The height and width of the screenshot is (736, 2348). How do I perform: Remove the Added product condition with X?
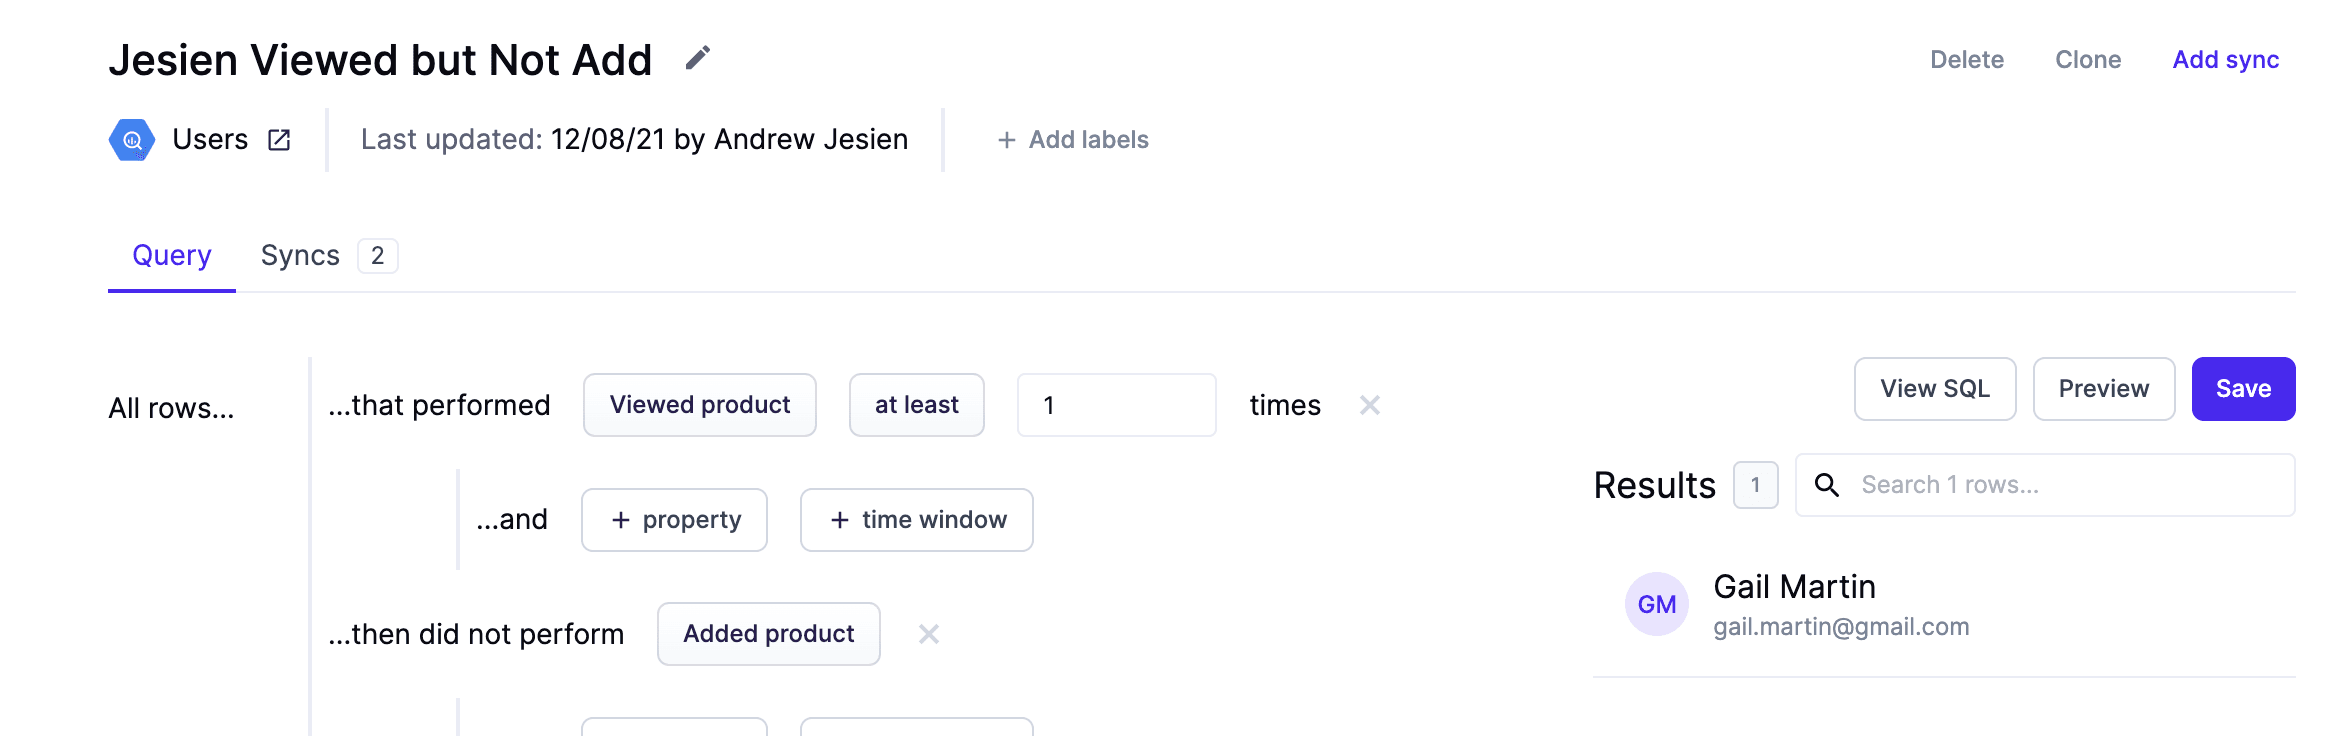(x=928, y=634)
